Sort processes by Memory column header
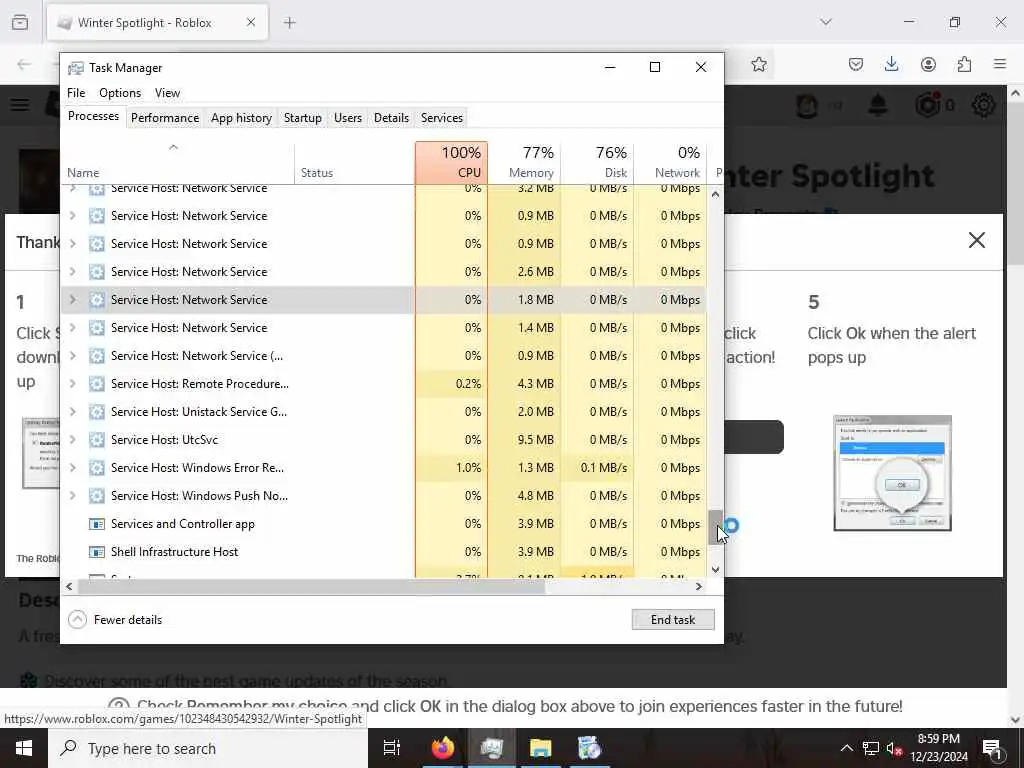 (524, 162)
